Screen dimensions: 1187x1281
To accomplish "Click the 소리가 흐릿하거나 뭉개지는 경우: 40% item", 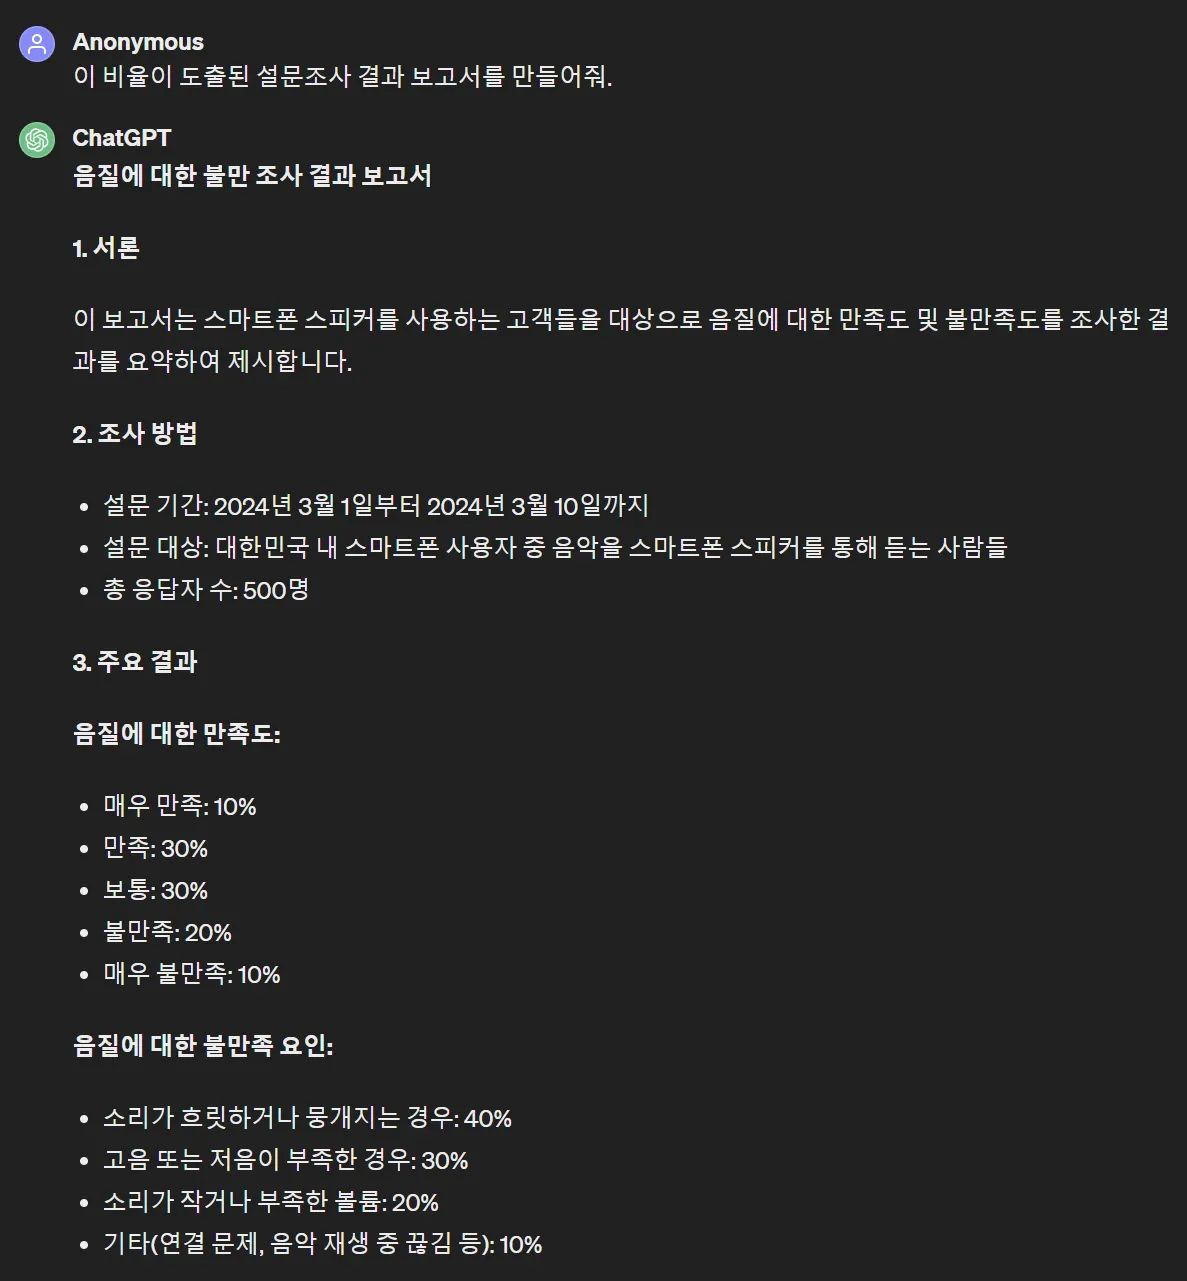I will pyautogui.click(x=308, y=1118).
